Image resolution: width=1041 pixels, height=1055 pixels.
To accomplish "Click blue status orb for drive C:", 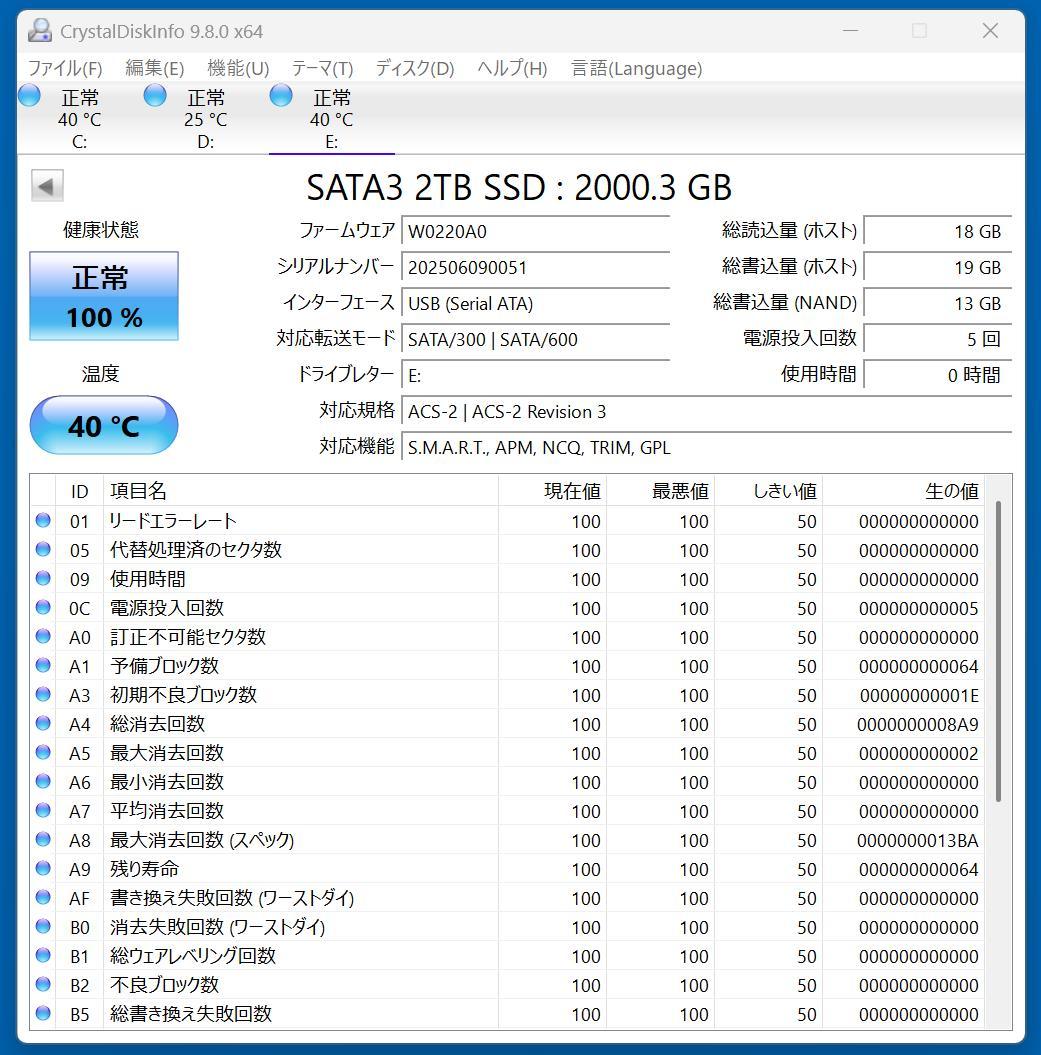I will pos(29,96).
